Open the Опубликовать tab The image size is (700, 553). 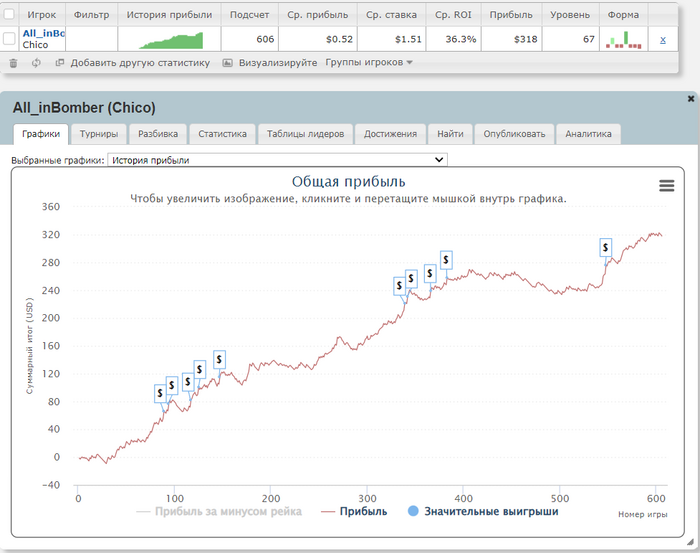[514, 134]
